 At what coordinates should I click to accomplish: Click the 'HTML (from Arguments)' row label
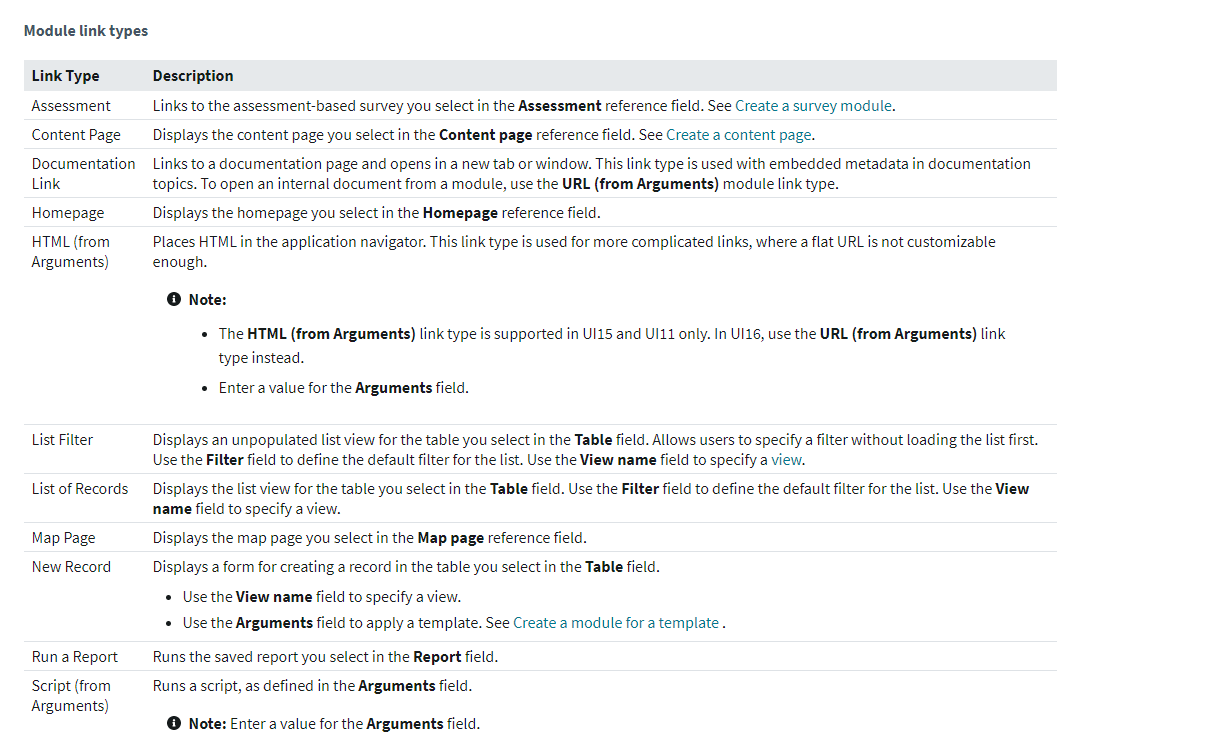coord(71,252)
